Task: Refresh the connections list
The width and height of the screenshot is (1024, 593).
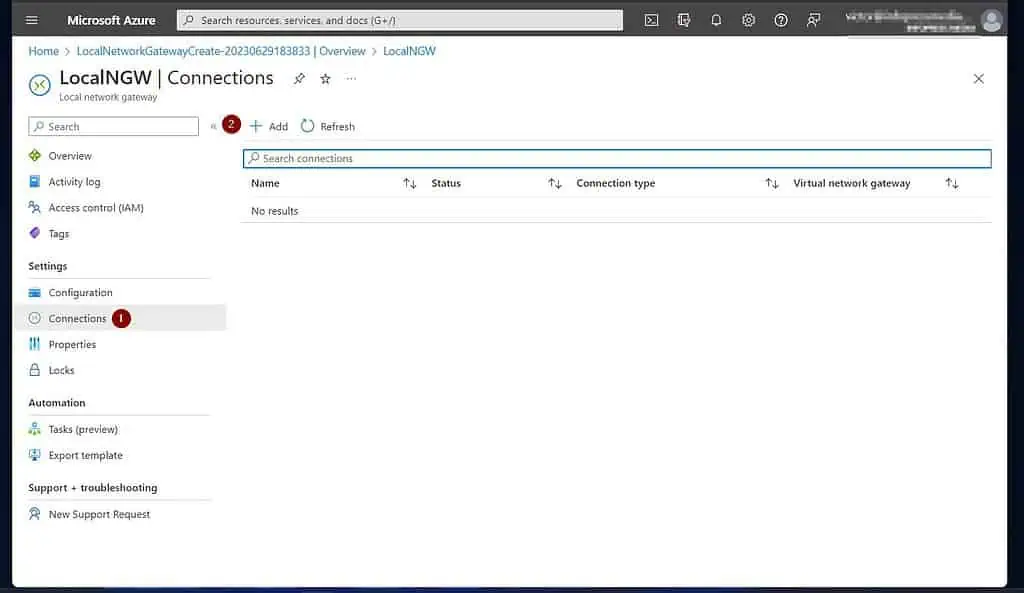Action: tap(328, 127)
